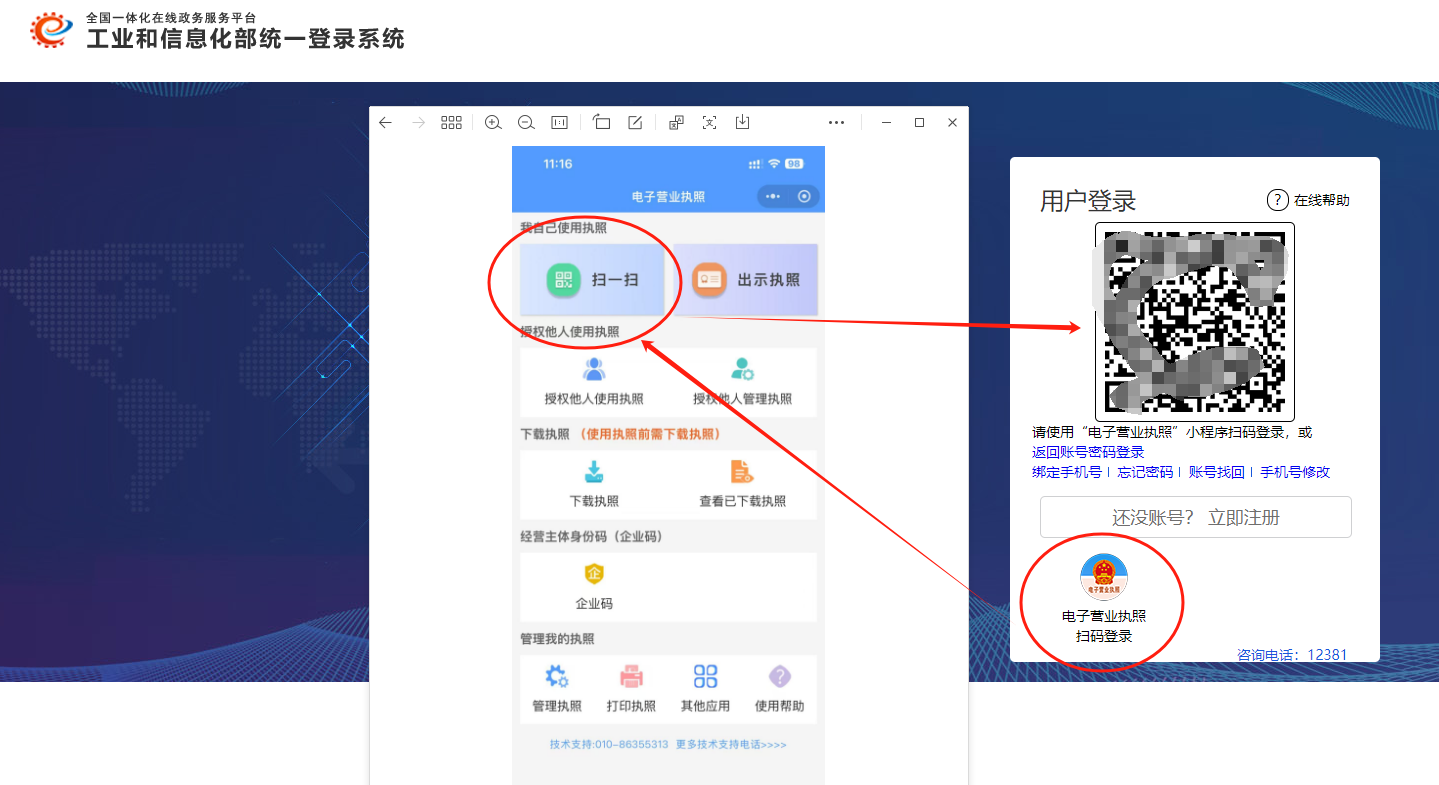1439x785 pixels.
Task: Click the login QR code image
Action: (1195, 322)
